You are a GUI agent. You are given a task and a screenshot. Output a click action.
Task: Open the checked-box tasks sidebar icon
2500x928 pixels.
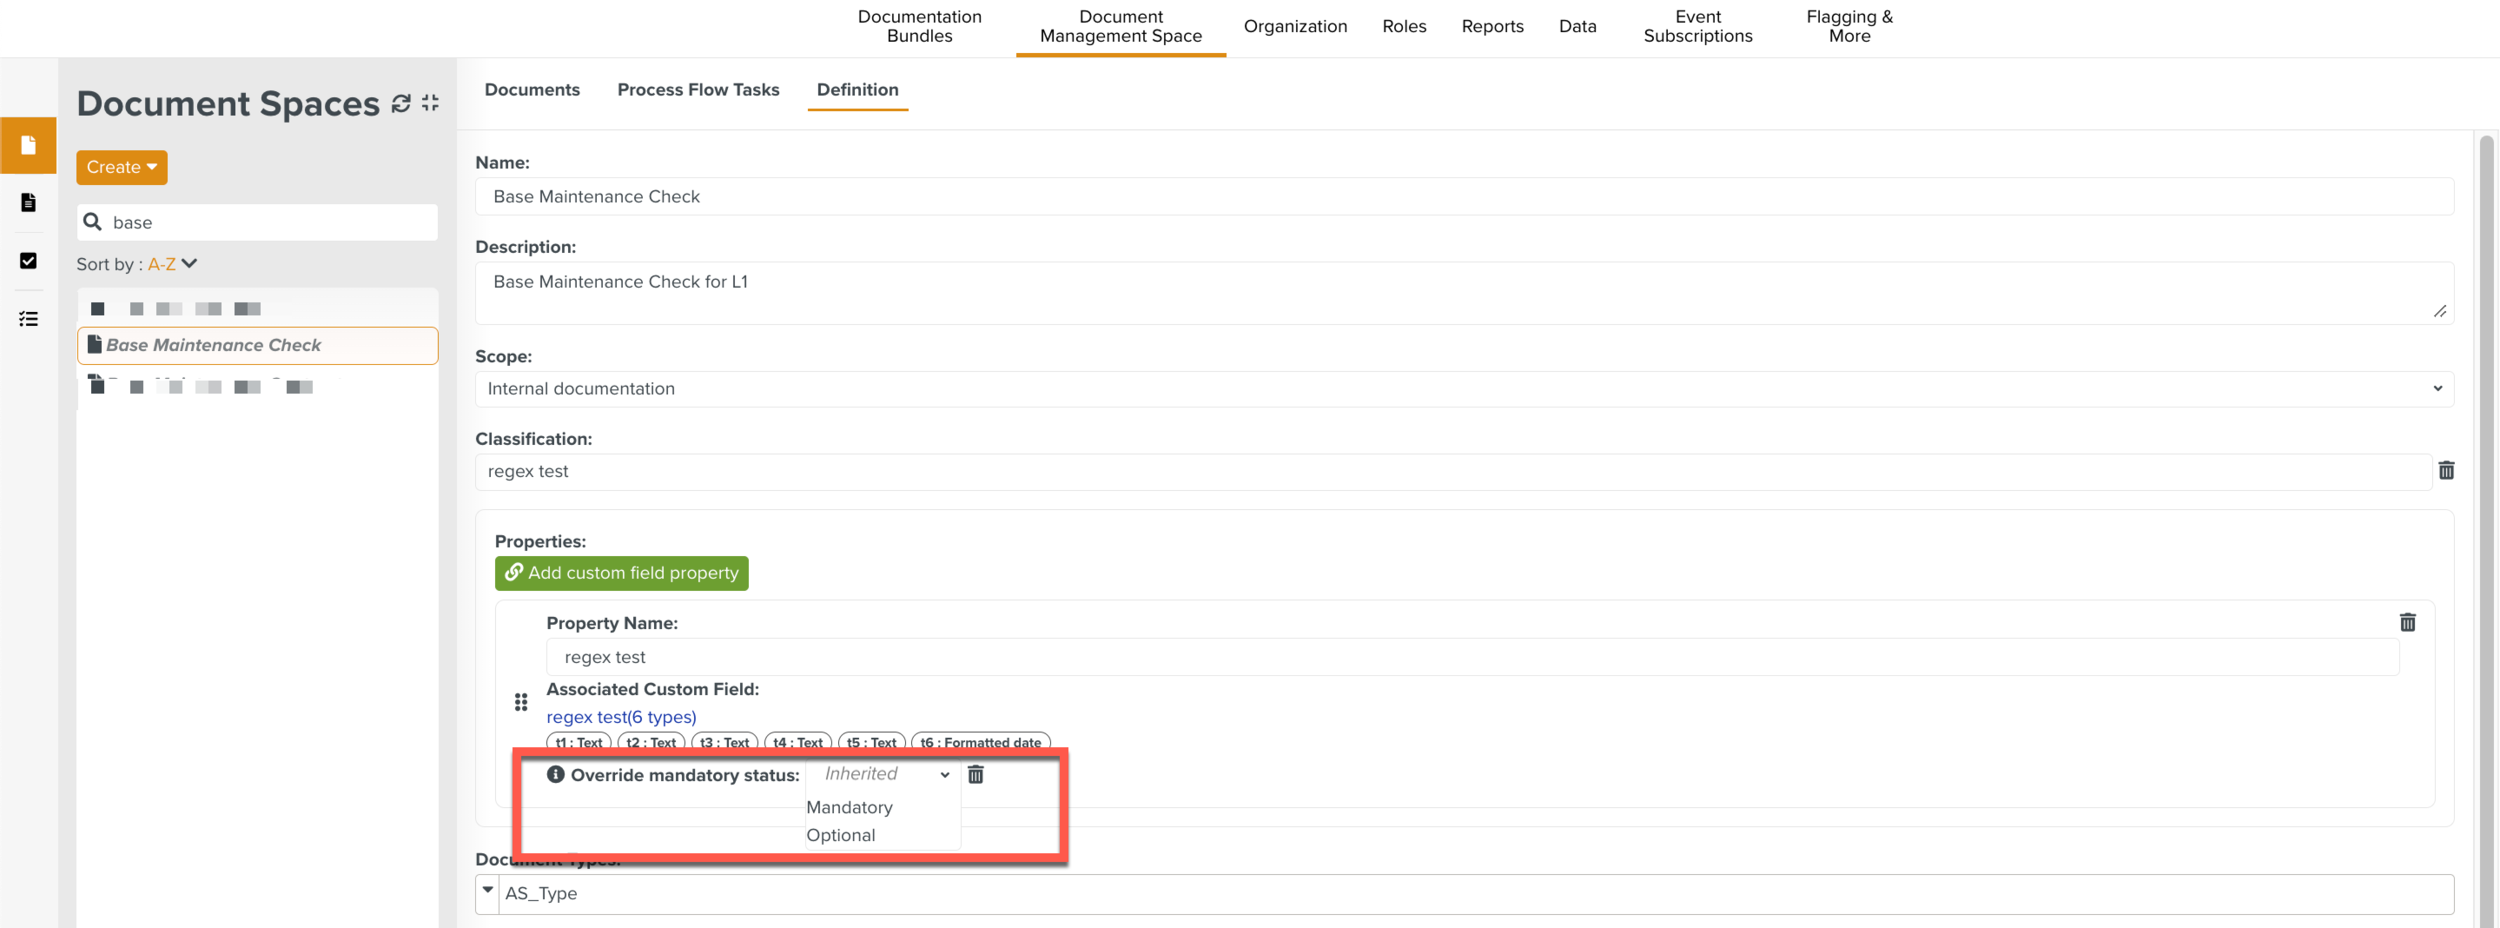click(x=28, y=261)
